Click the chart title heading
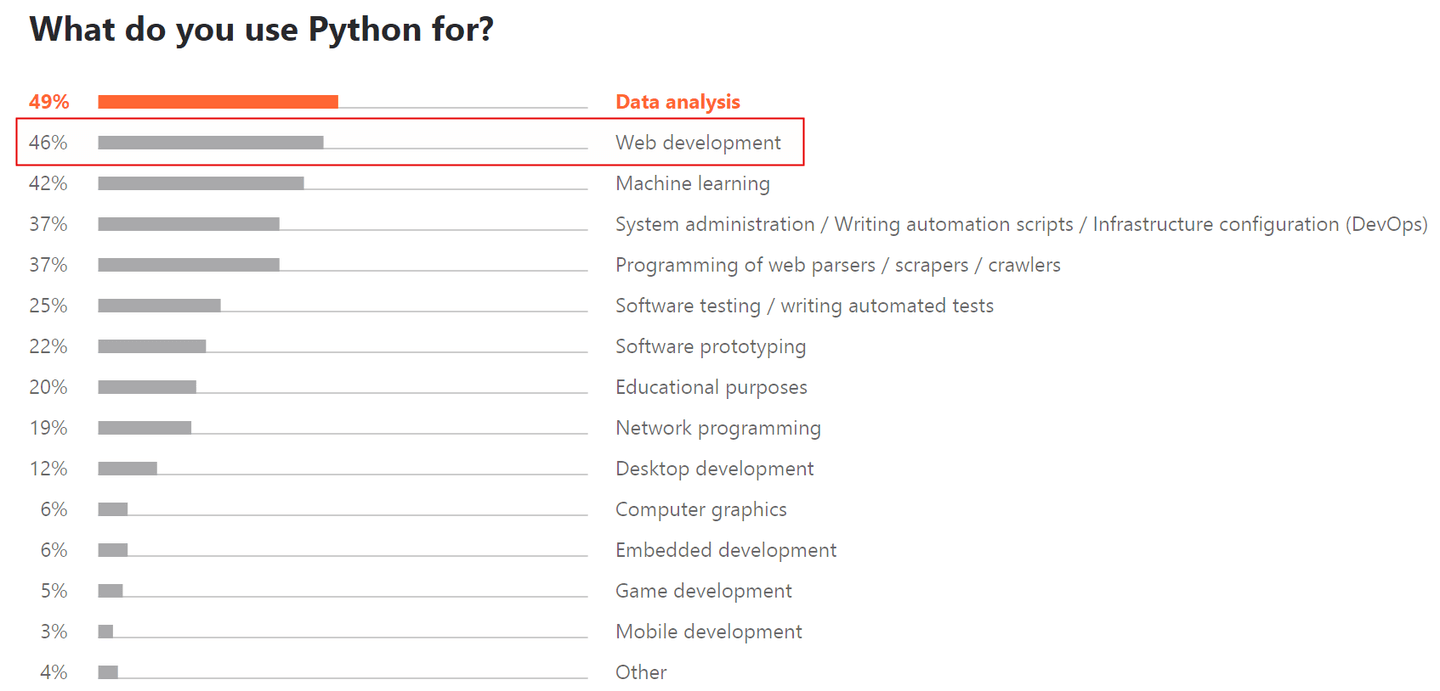The width and height of the screenshot is (1440, 691). click(x=262, y=30)
